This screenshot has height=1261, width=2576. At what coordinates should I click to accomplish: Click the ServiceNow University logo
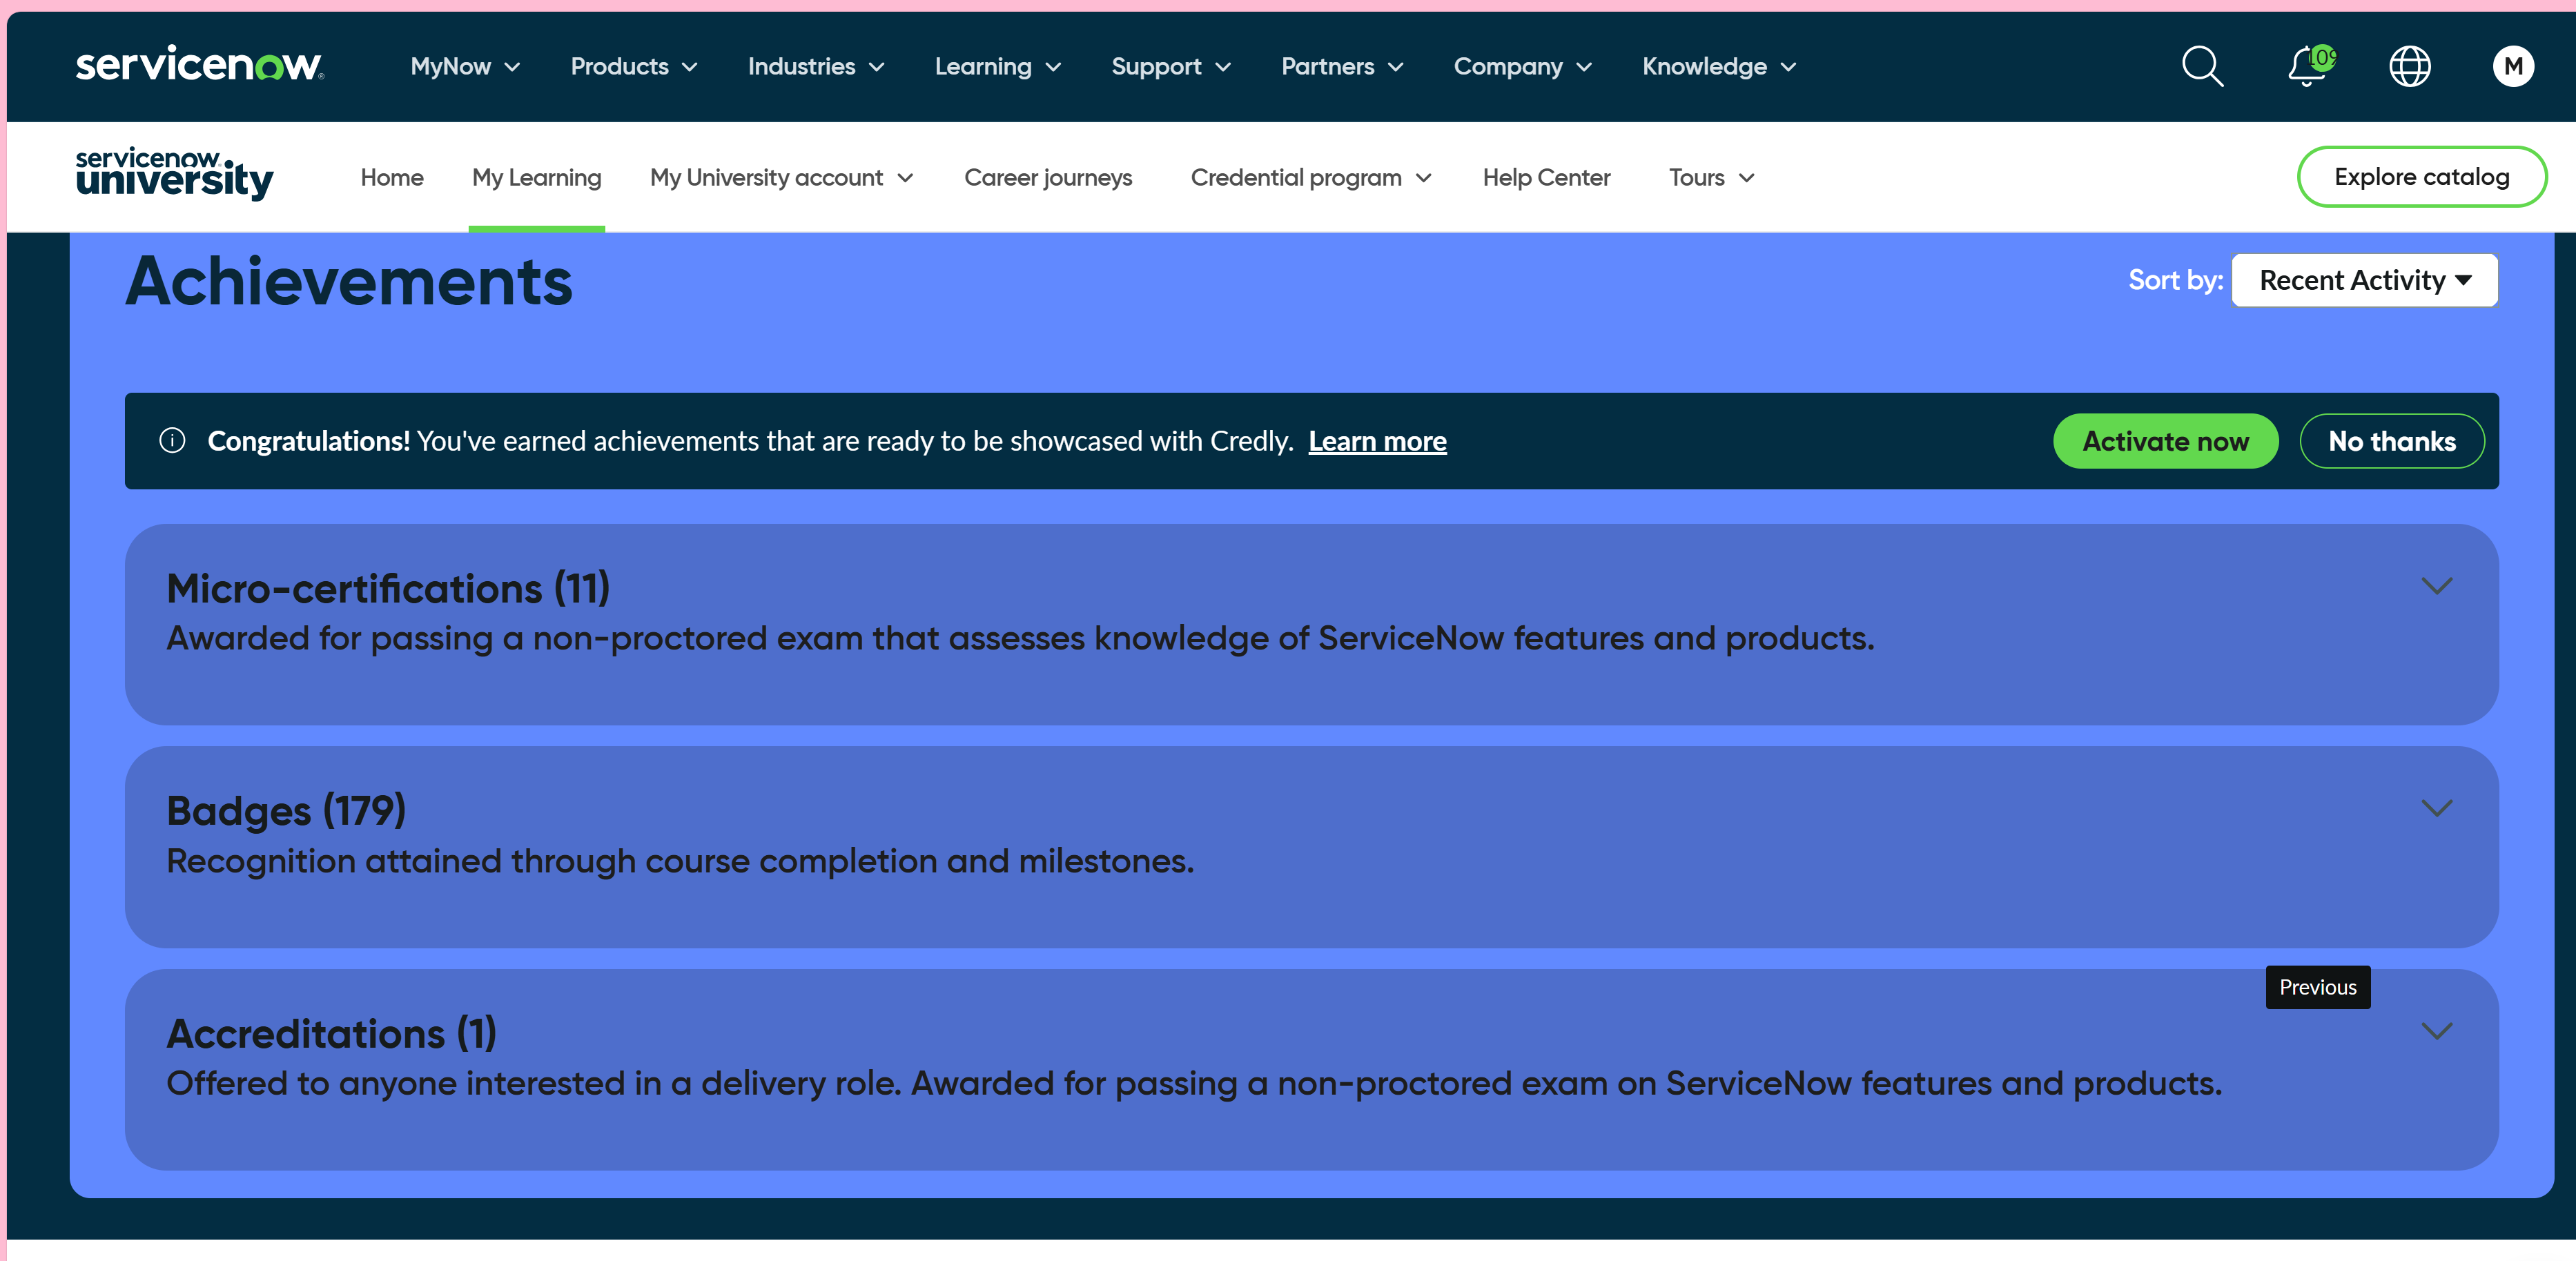174,175
